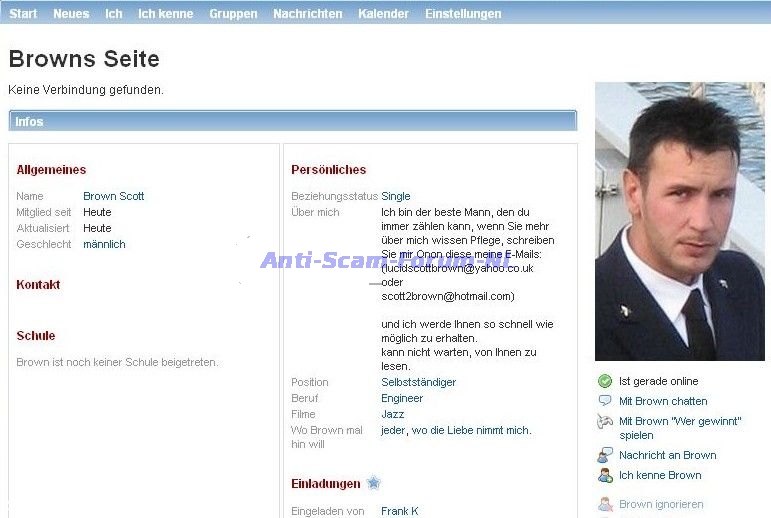771x518 pixels.
Task: Click the Brown Scott name link
Action: [113, 196]
